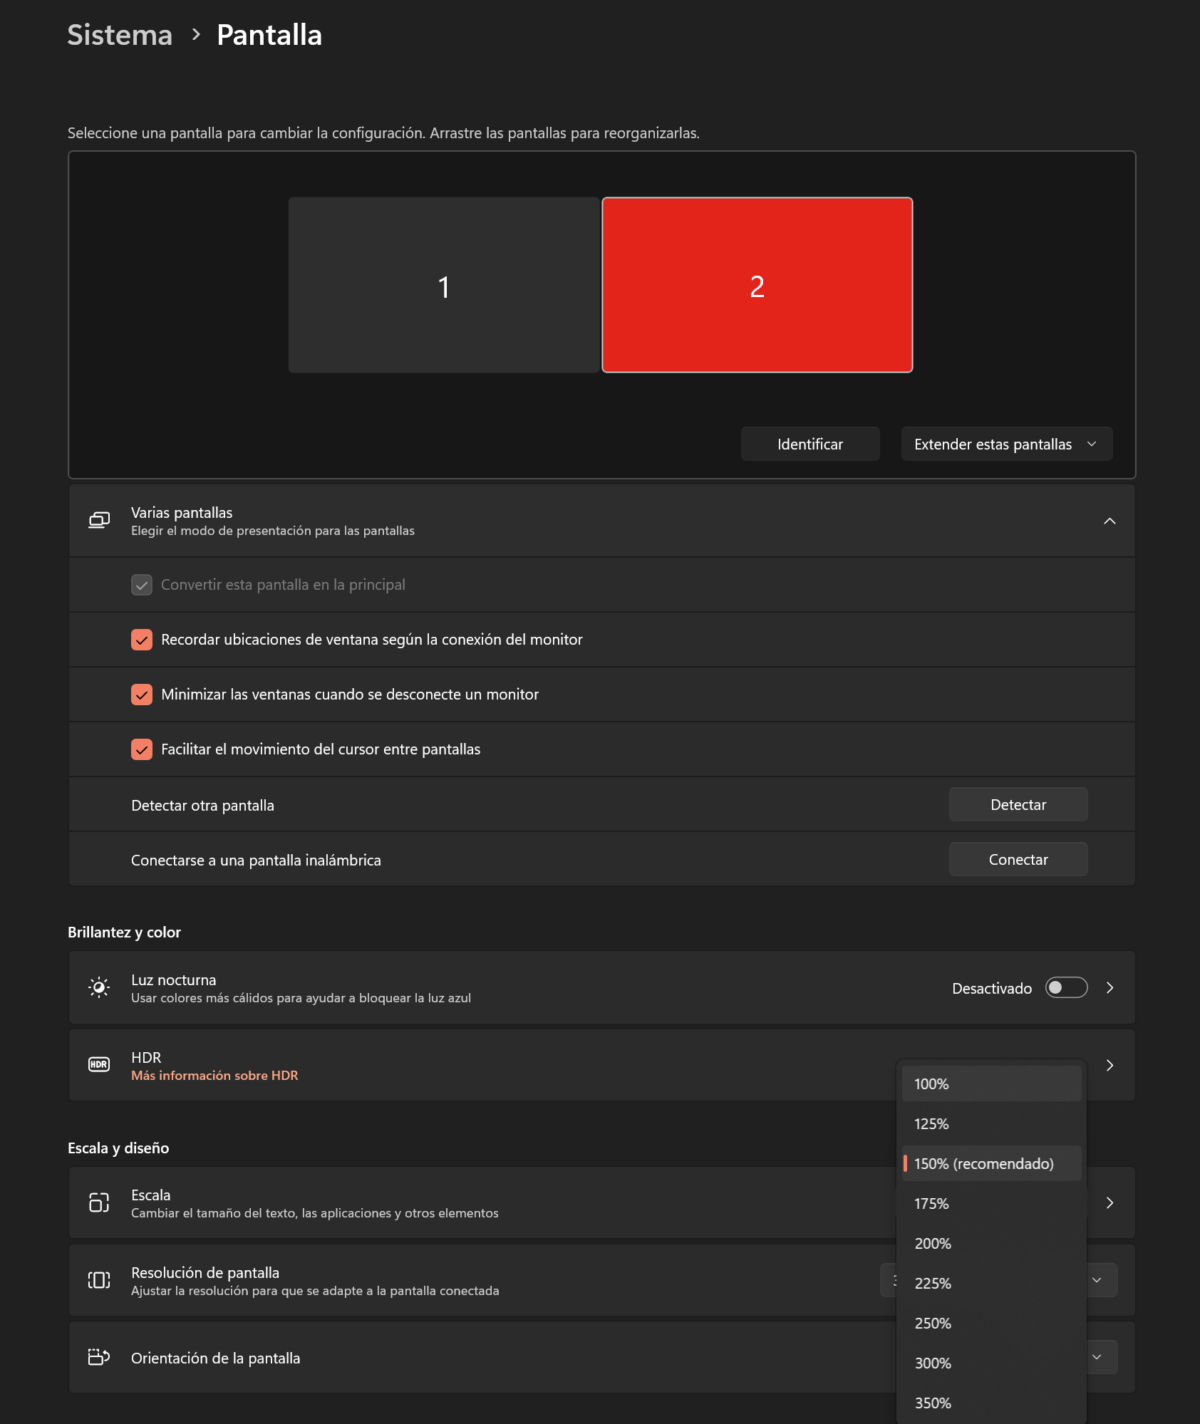Image resolution: width=1200 pixels, height=1424 pixels.
Task: Click the HDR badge icon
Action: tap(99, 1065)
